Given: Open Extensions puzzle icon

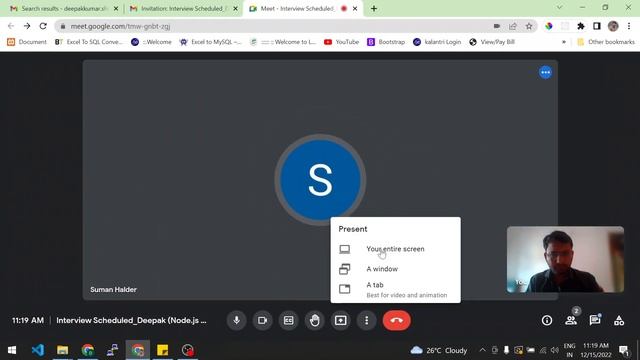Looking at the screenshot, I should point(581,26).
